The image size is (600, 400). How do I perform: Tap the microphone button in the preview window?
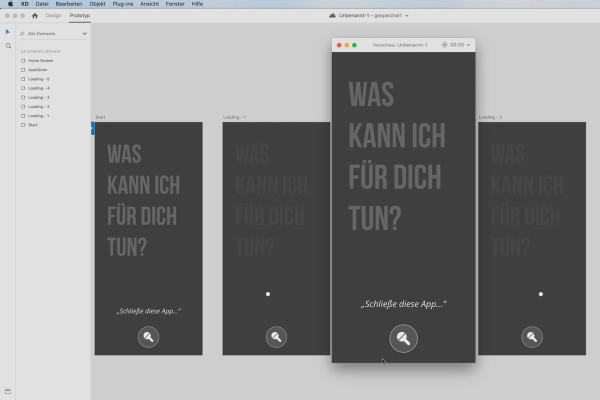[403, 338]
